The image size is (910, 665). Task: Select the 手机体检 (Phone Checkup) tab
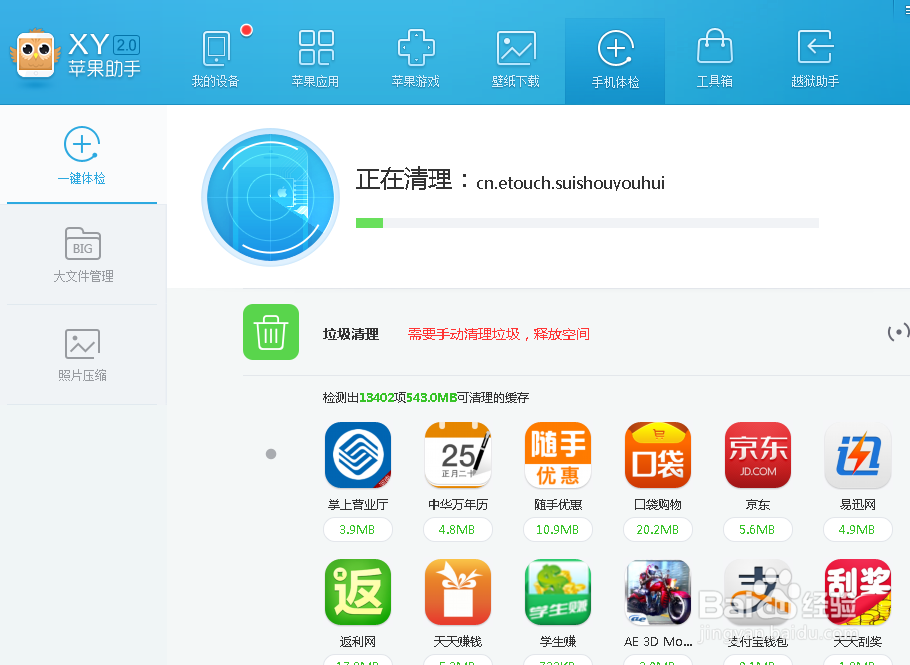click(x=615, y=61)
